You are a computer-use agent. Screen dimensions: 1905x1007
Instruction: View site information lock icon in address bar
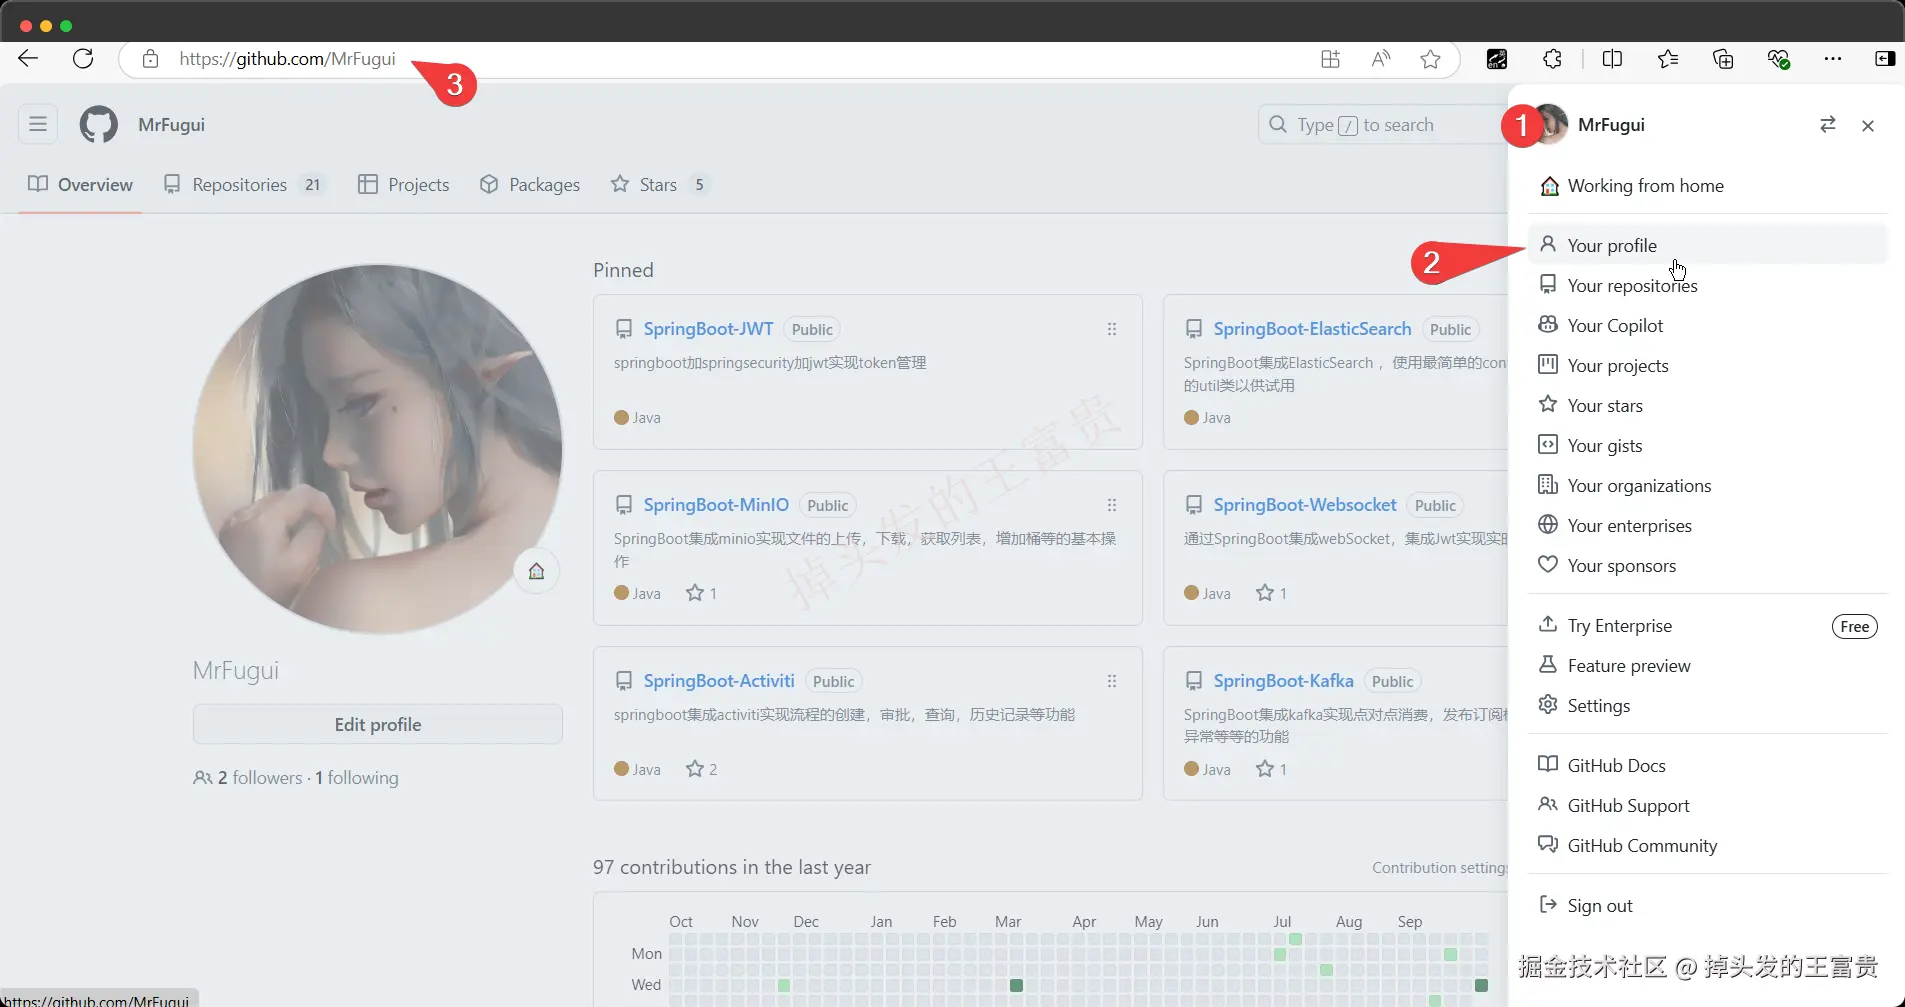click(x=150, y=59)
